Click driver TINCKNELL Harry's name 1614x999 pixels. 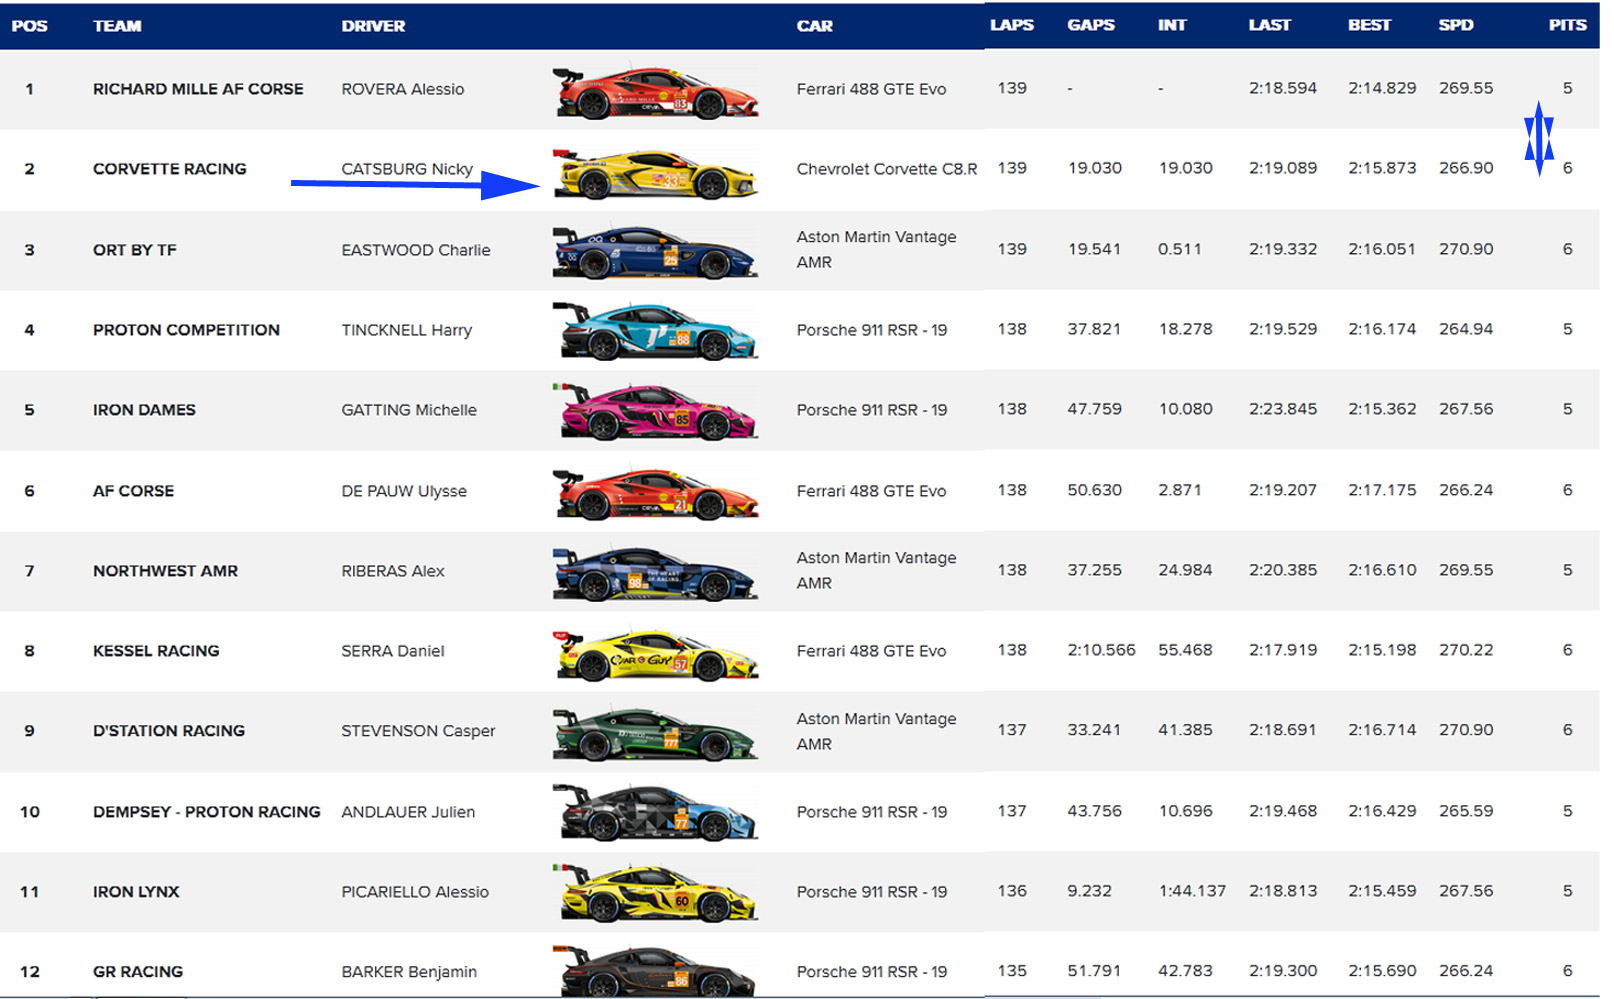point(406,330)
